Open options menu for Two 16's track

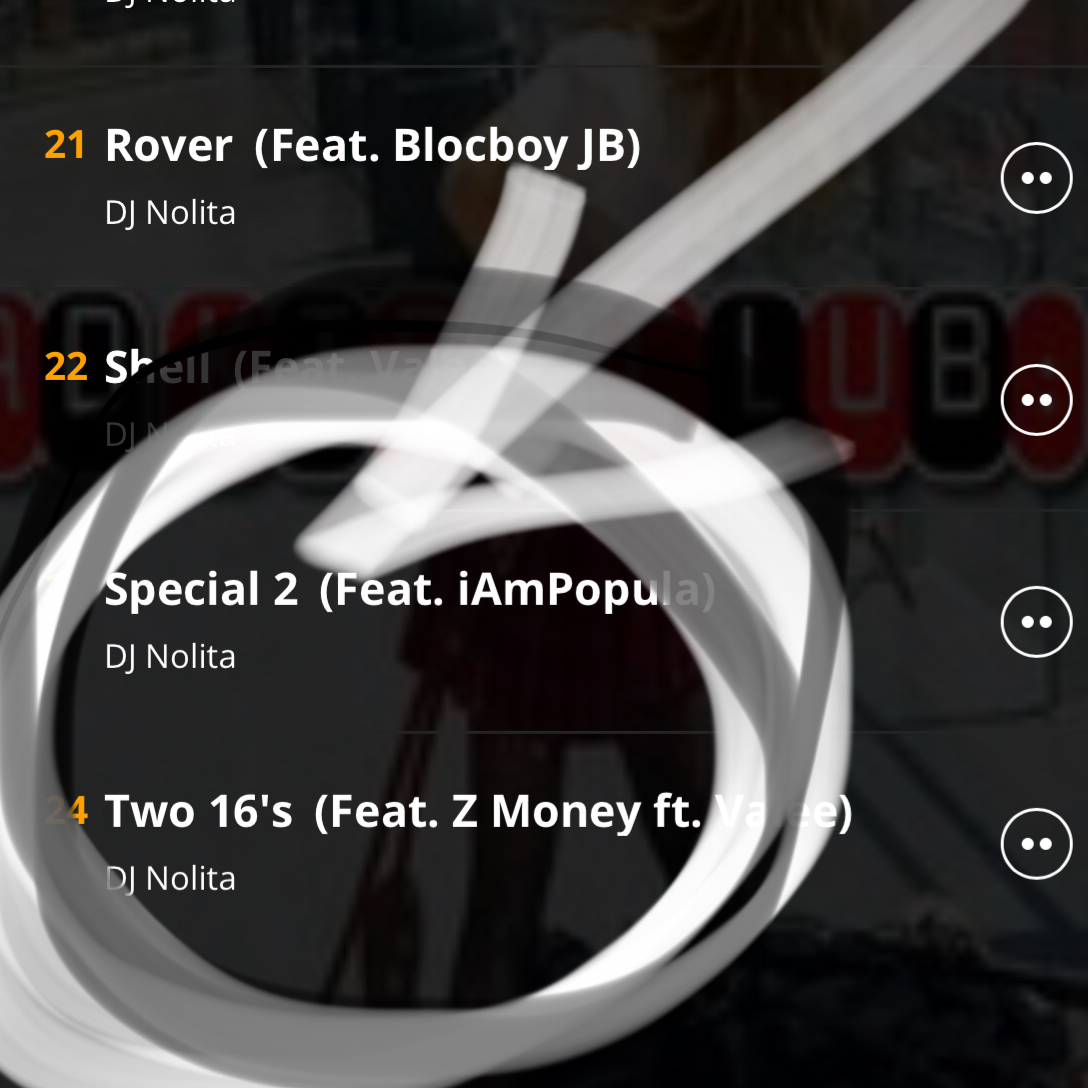coord(1037,844)
